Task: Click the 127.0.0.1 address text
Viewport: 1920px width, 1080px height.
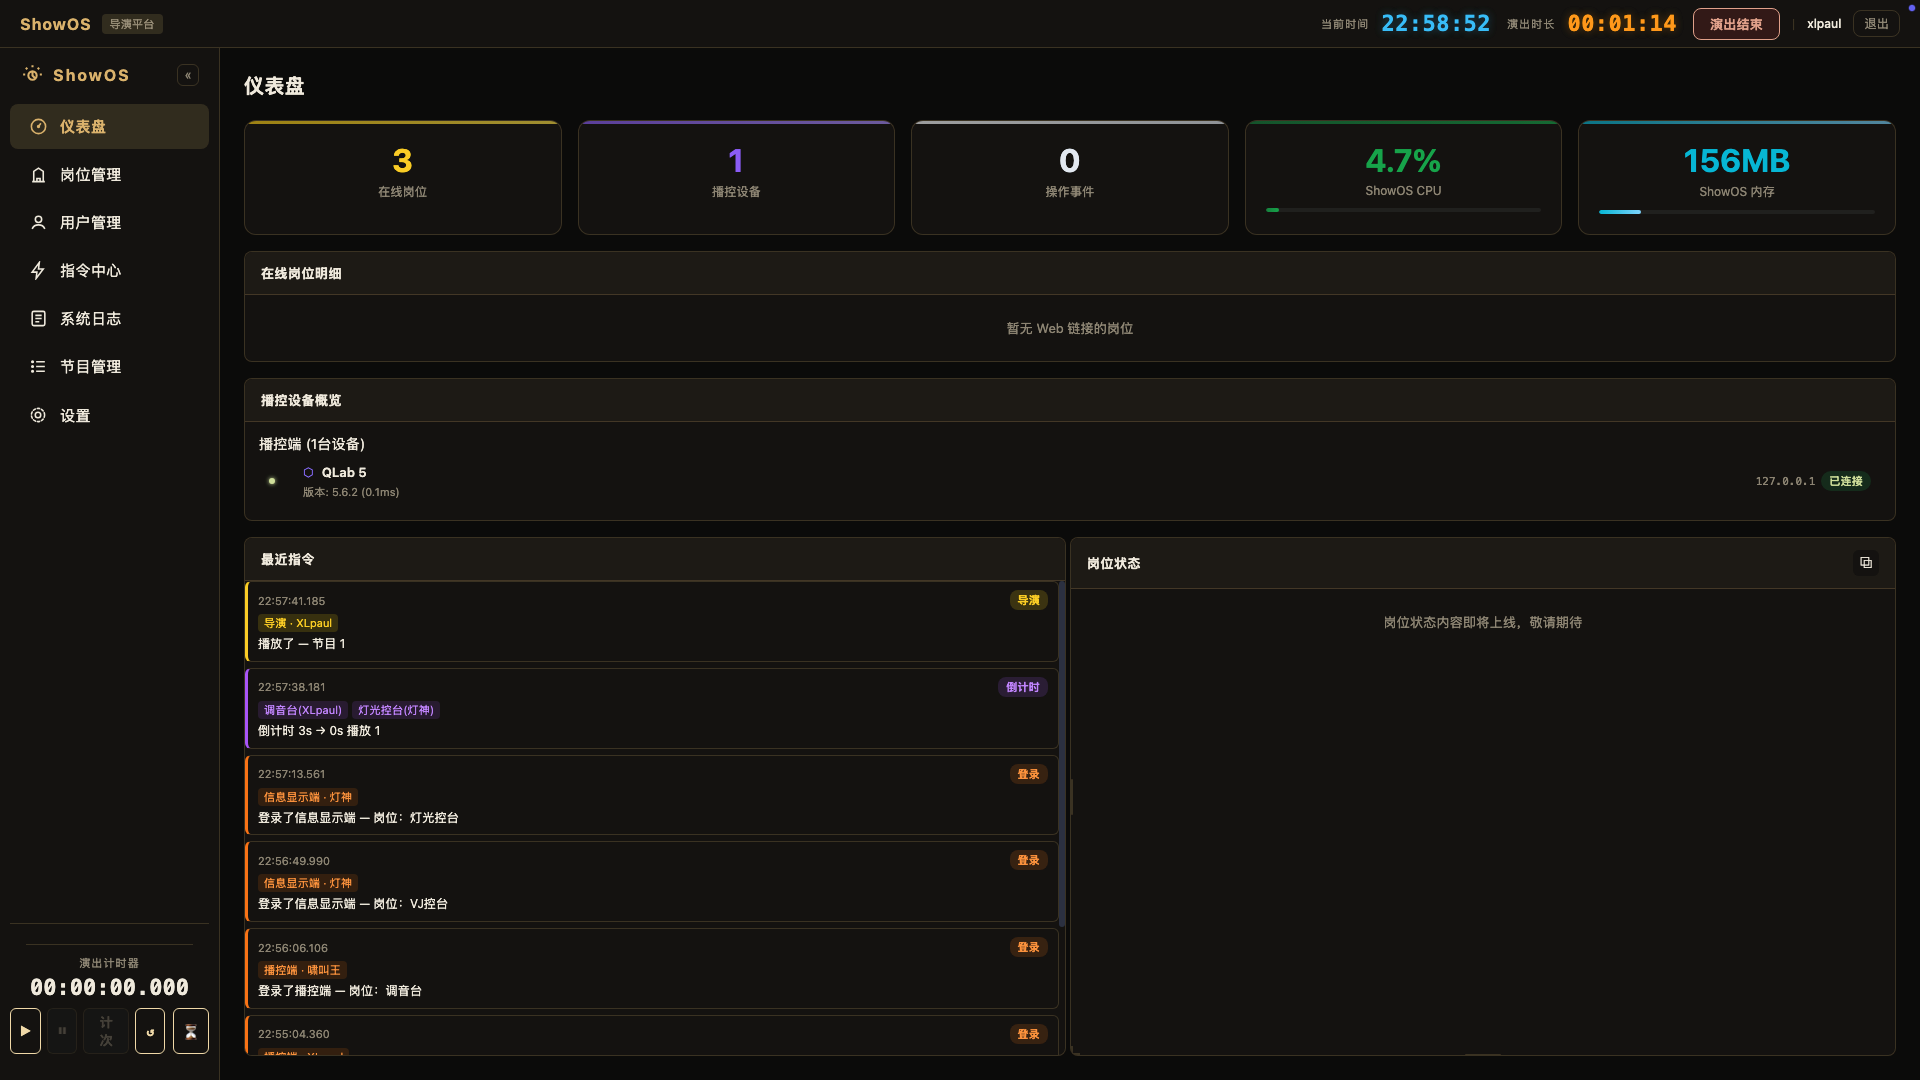Action: 1785,481
